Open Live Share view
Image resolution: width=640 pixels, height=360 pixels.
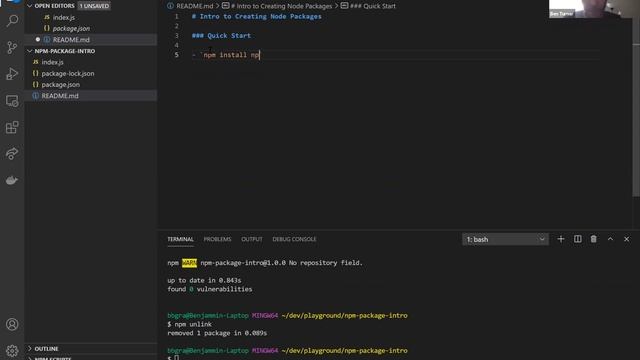pos(12,154)
